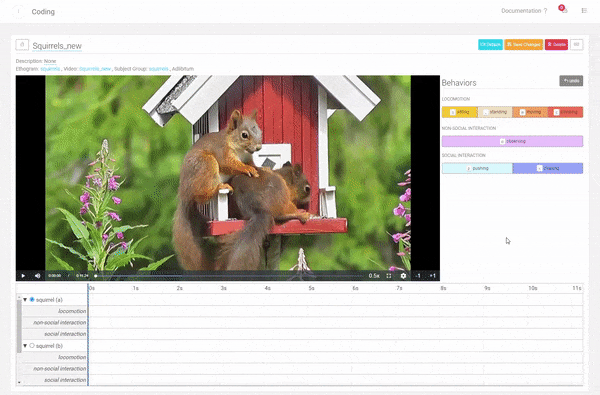Select squirrel (b) radio button
This screenshot has height=395, width=600.
32,346
